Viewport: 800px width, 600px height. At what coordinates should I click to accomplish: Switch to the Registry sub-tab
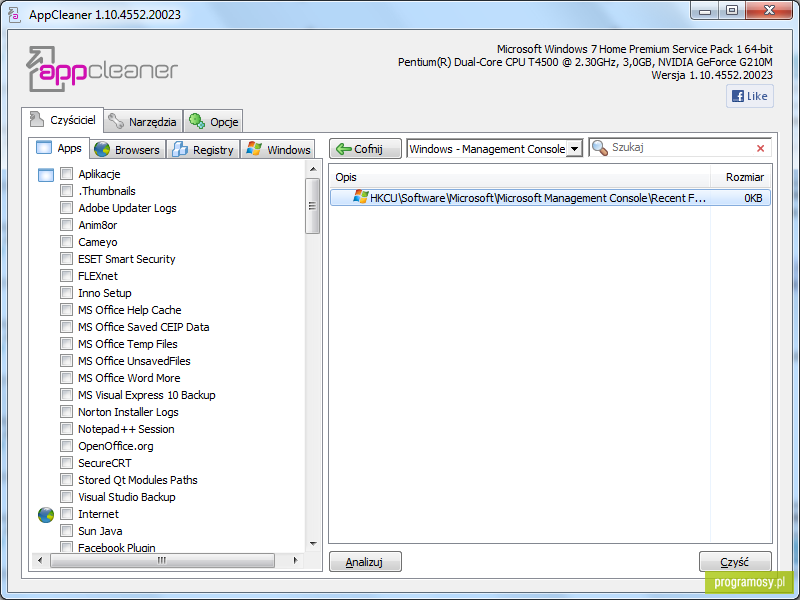(x=203, y=149)
